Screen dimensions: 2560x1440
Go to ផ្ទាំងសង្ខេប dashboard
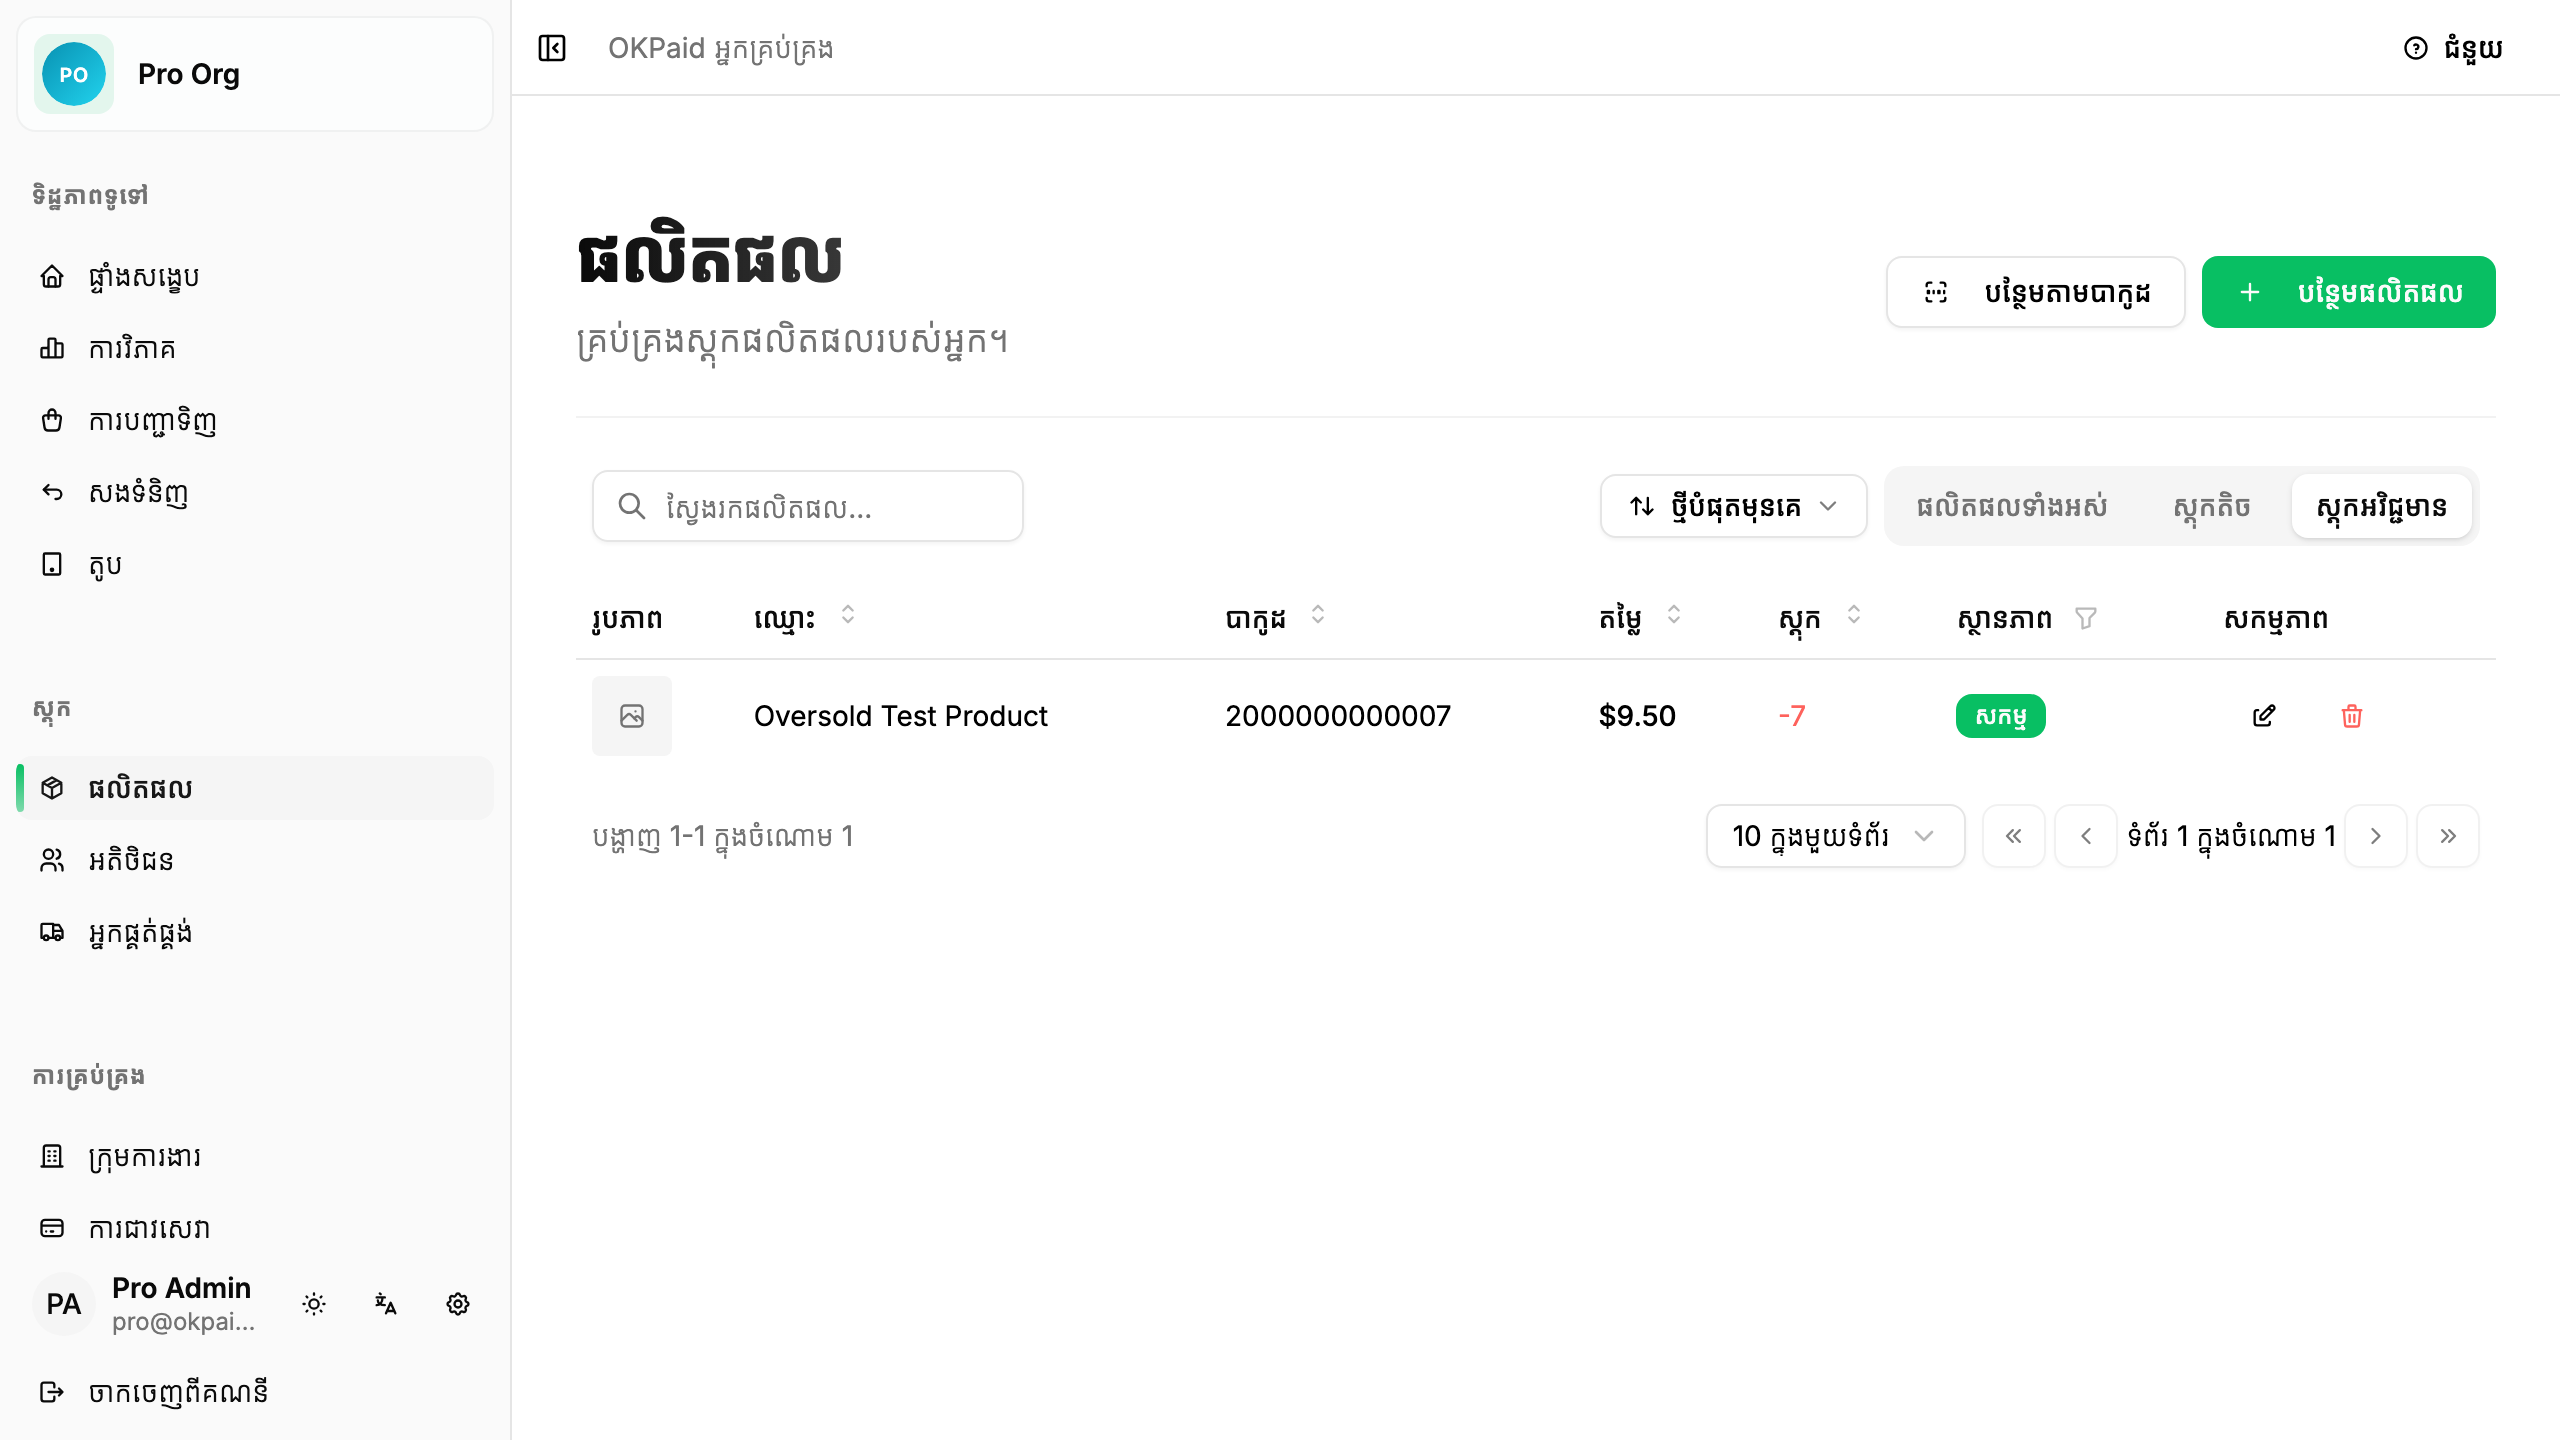click(255, 276)
